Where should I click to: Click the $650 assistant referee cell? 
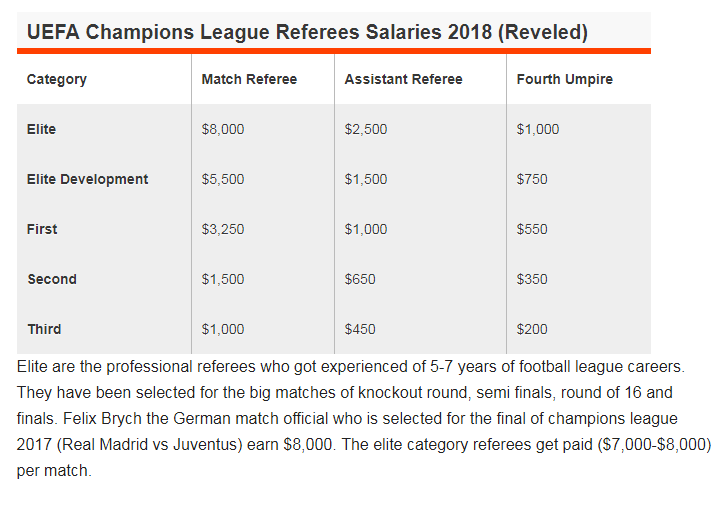point(360,279)
